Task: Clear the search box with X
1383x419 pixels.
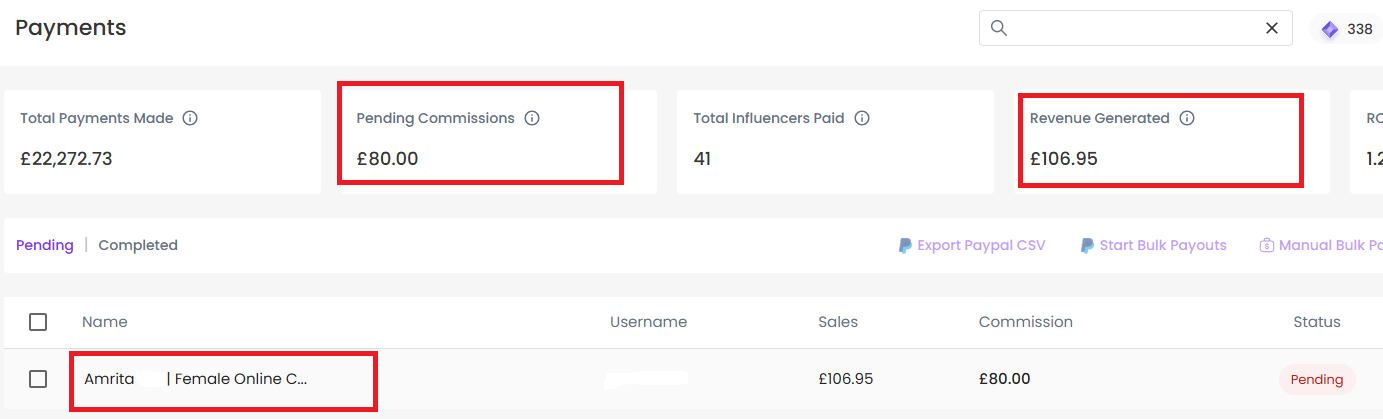Action: coord(1272,28)
